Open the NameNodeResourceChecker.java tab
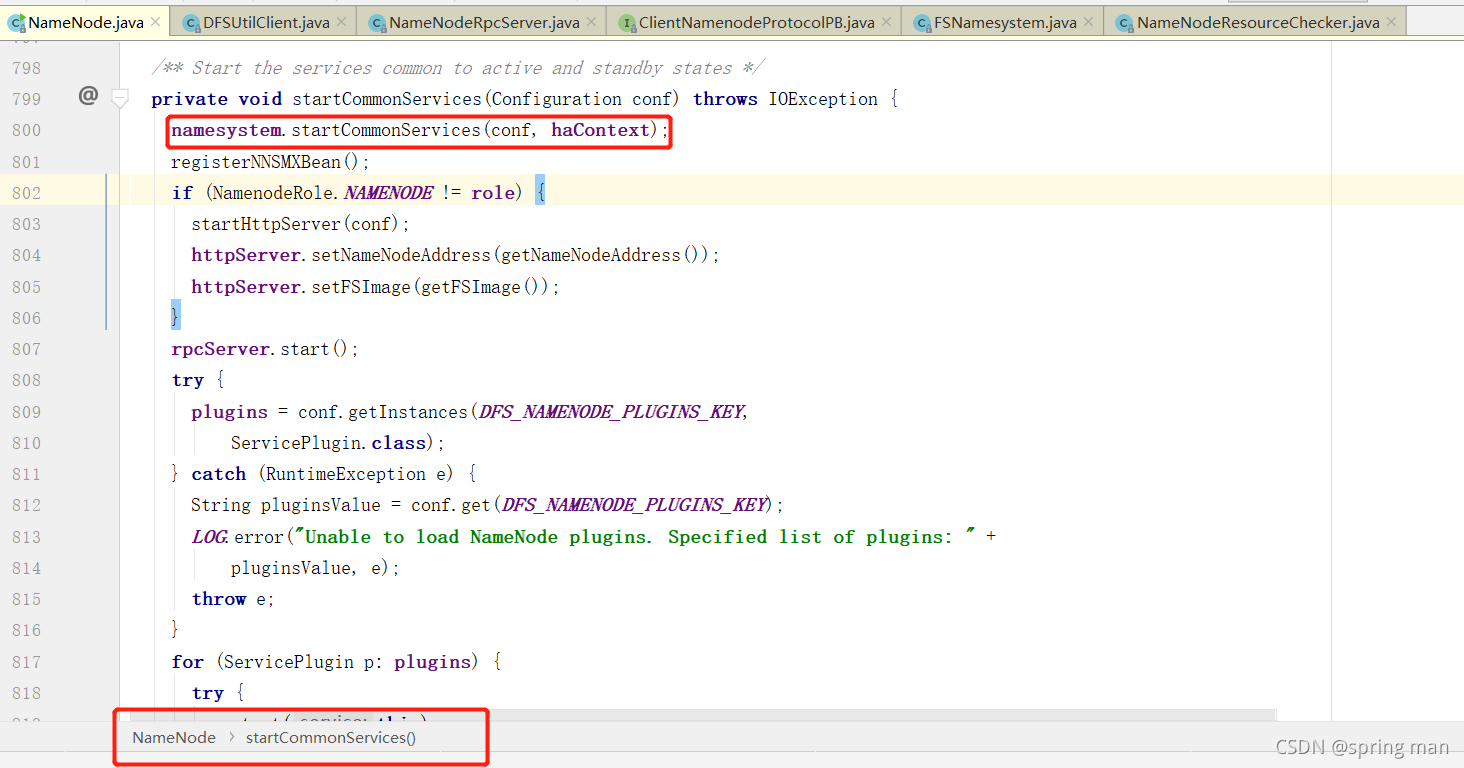Screen dimensions: 1464x768 coord(1257,22)
